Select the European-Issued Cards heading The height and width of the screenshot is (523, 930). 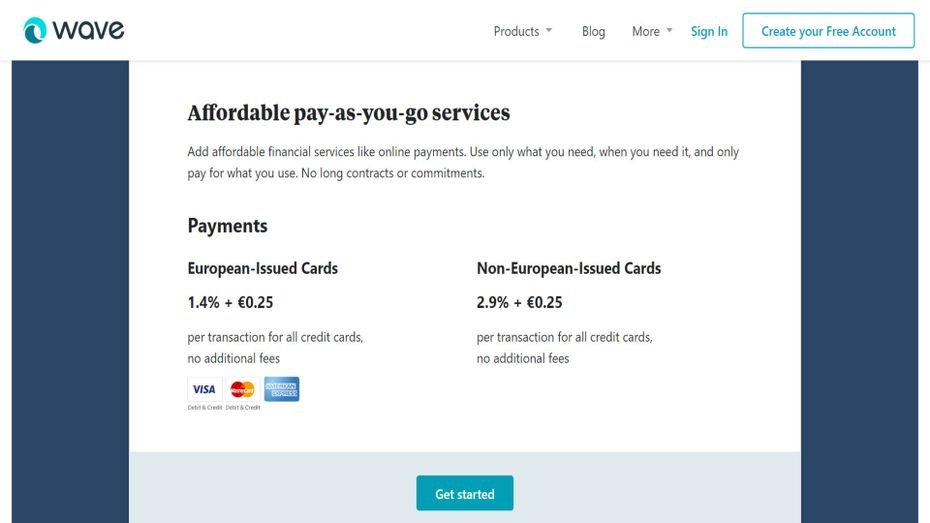pyautogui.click(x=262, y=268)
